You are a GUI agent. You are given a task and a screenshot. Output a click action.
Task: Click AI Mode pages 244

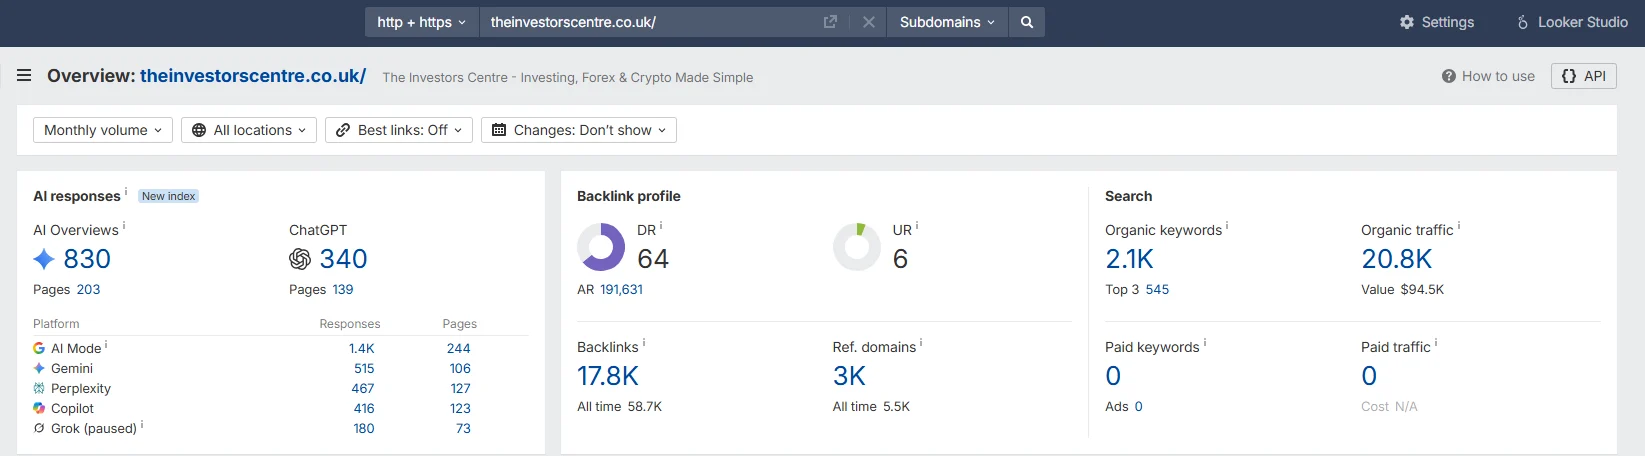tap(459, 348)
